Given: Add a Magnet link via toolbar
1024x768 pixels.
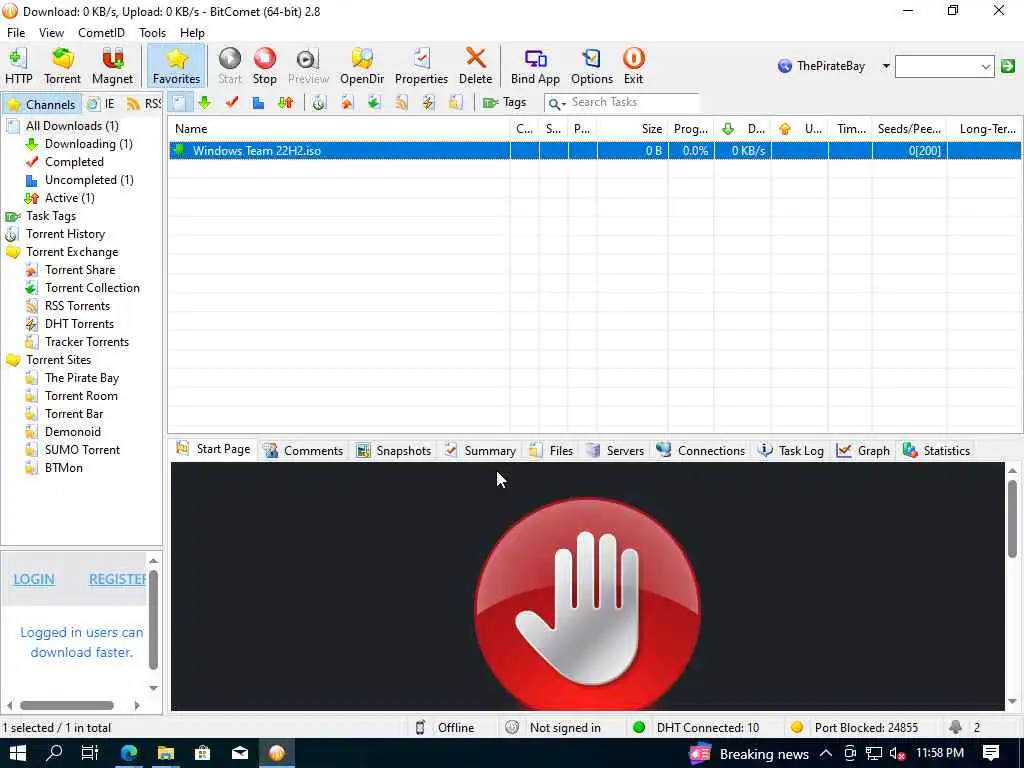Looking at the screenshot, I should coord(112,66).
